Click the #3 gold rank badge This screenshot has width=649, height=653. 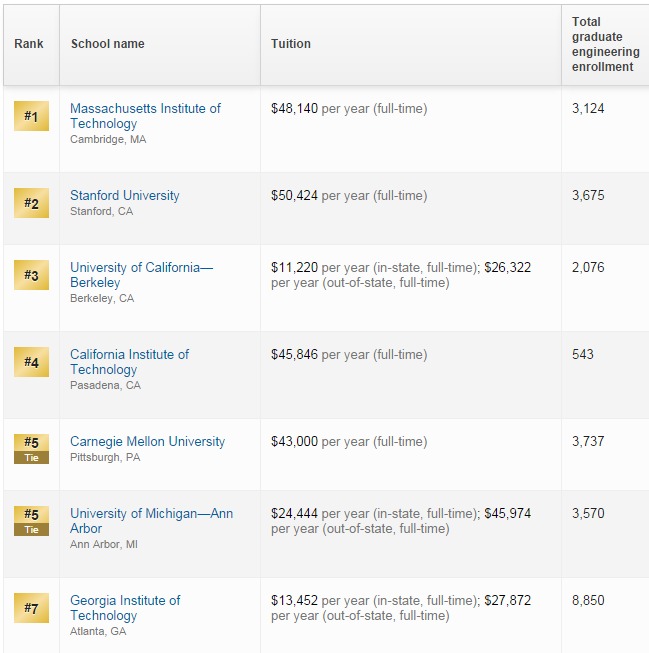click(x=31, y=275)
